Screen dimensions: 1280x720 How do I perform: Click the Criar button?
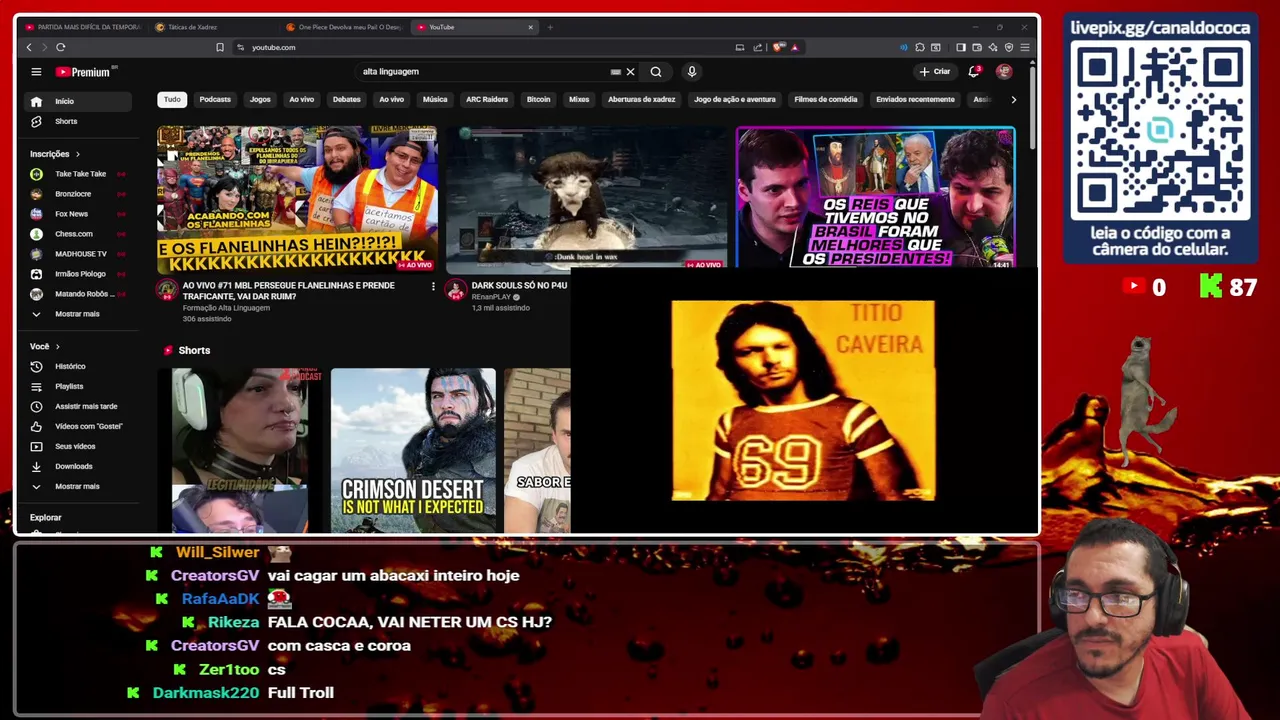click(x=935, y=72)
